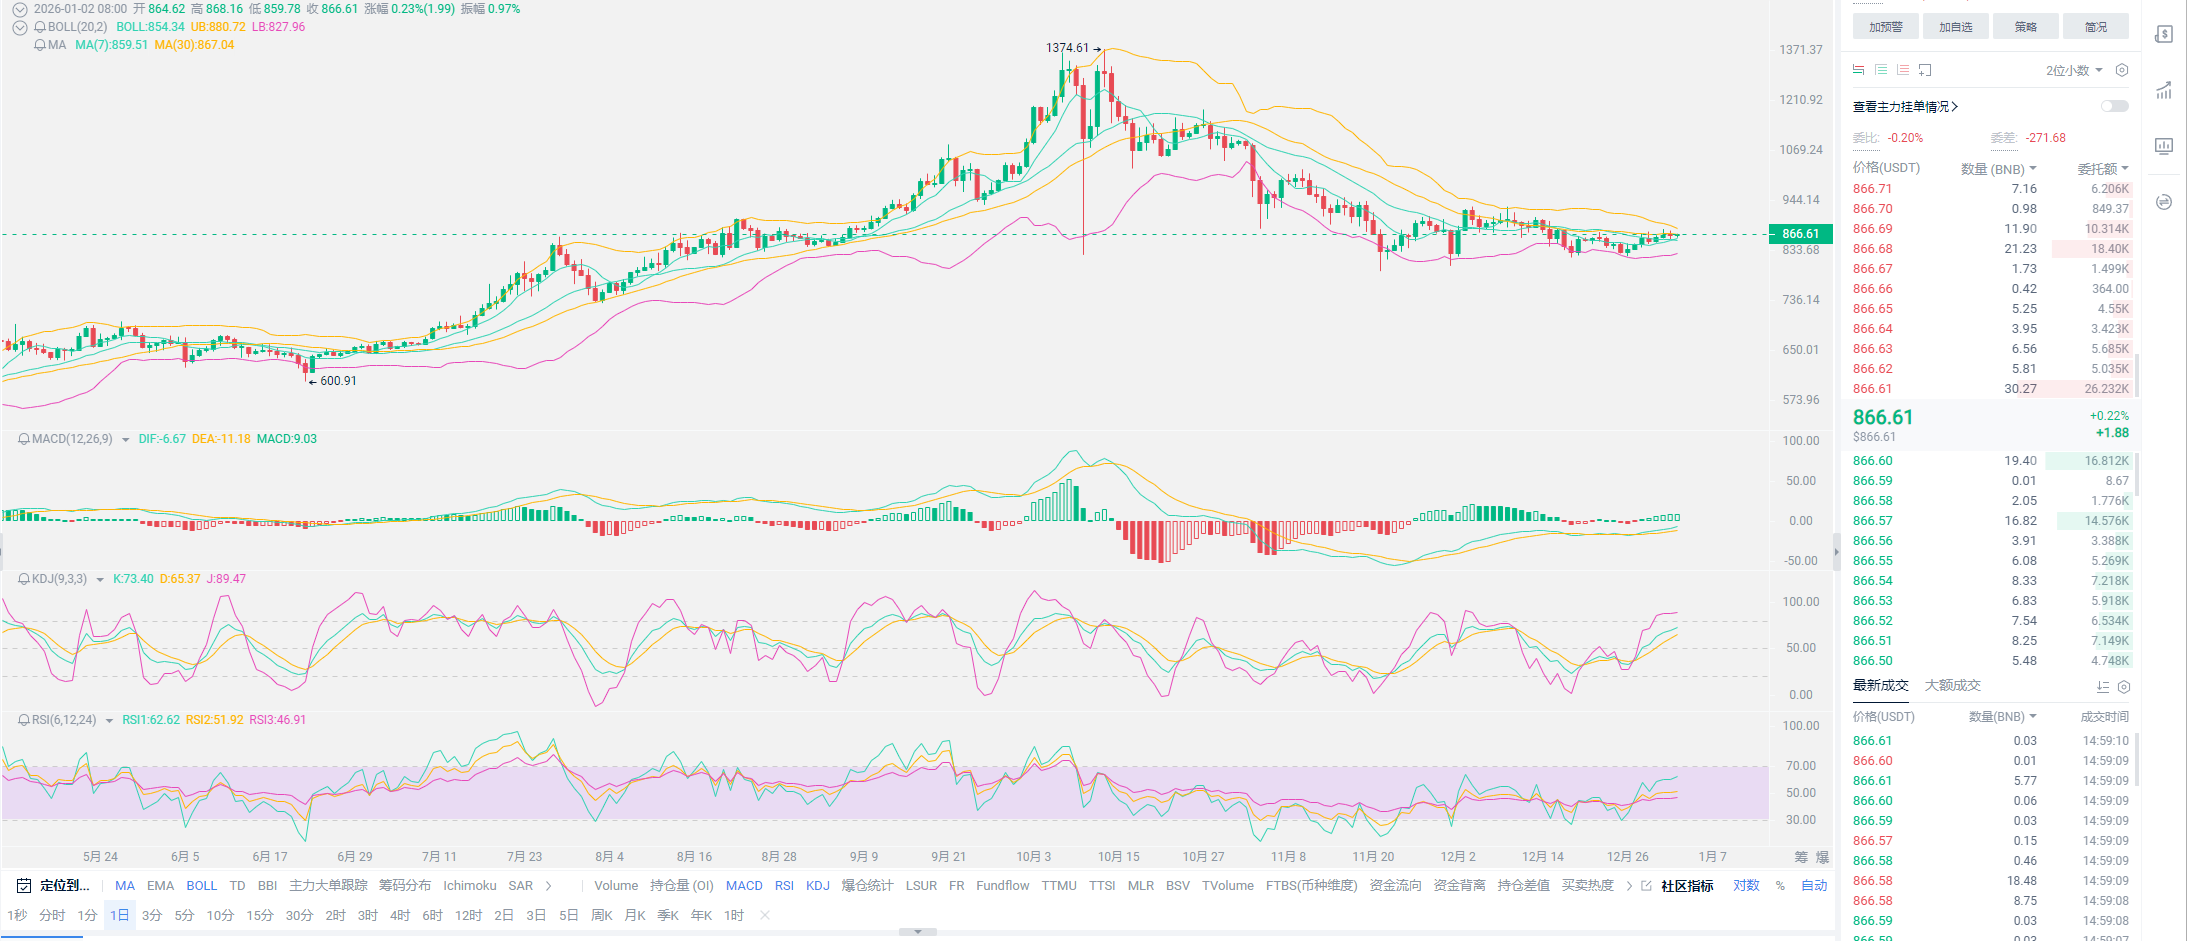Image resolution: width=2187 pixels, height=941 pixels.
Task: Expand the MACD(12,26,9) indicator dropdown arrow
Action: point(125,440)
